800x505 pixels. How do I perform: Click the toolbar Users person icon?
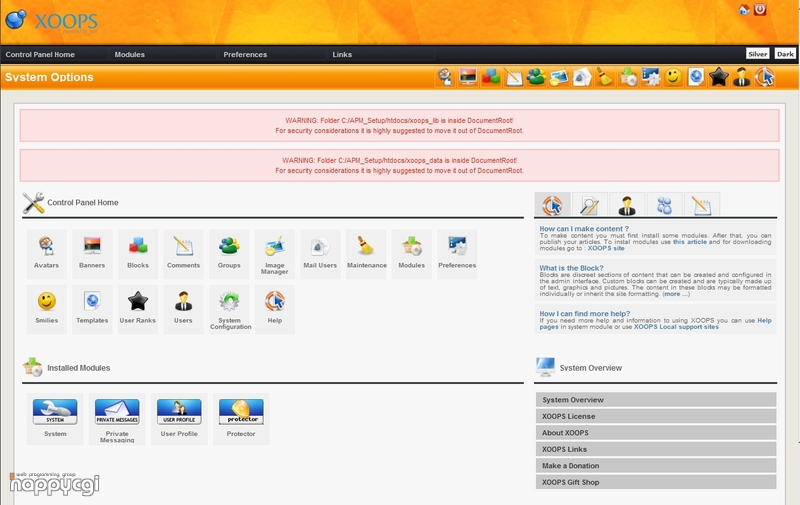pyautogui.click(x=741, y=77)
